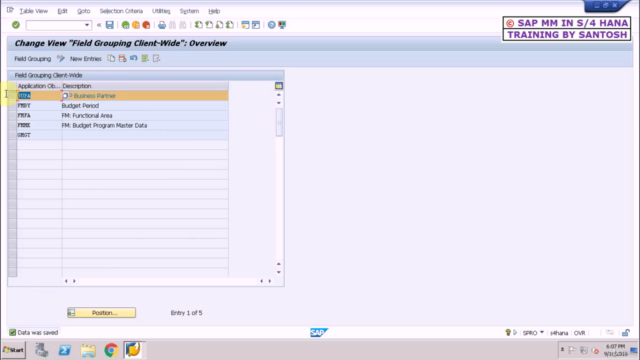Select the FMFA Functional Area row selector
This screenshot has height=360, width=640.
point(12,116)
